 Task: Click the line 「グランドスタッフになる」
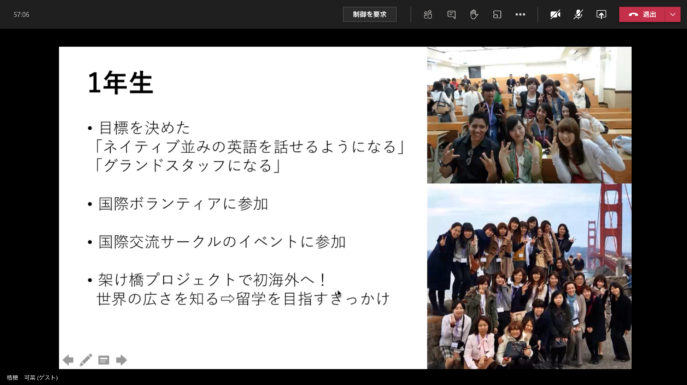point(188,166)
